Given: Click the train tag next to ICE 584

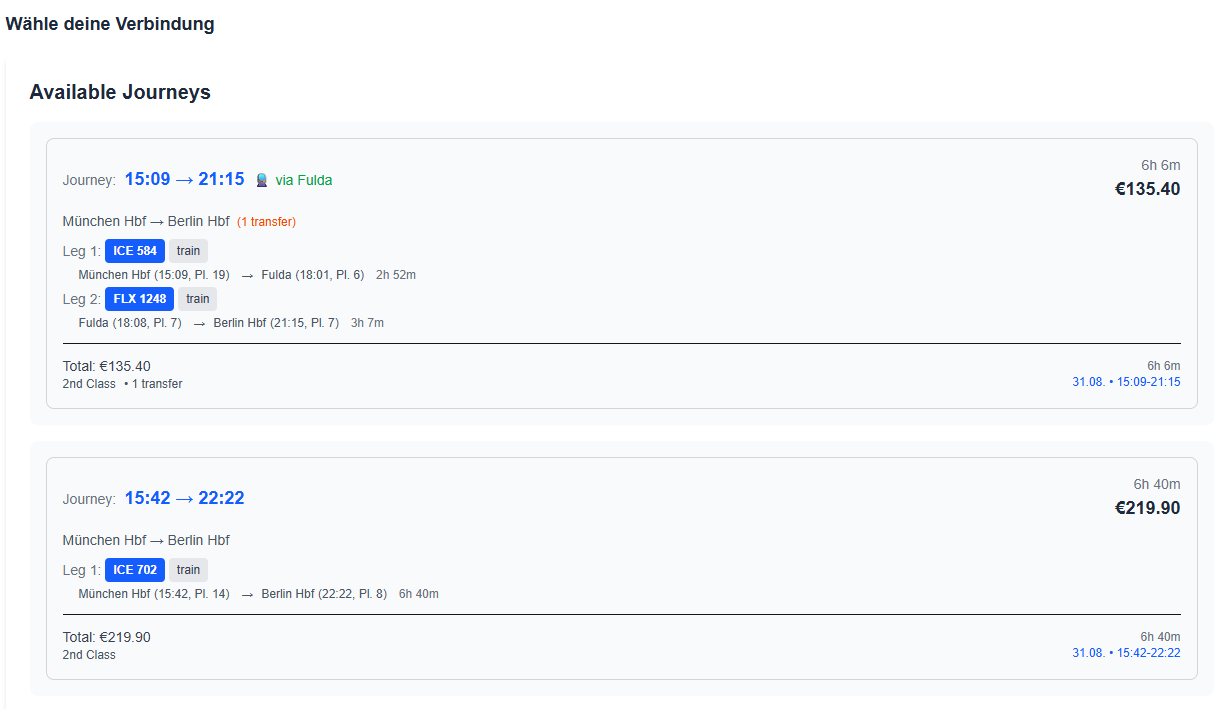Looking at the screenshot, I should click(x=188, y=251).
